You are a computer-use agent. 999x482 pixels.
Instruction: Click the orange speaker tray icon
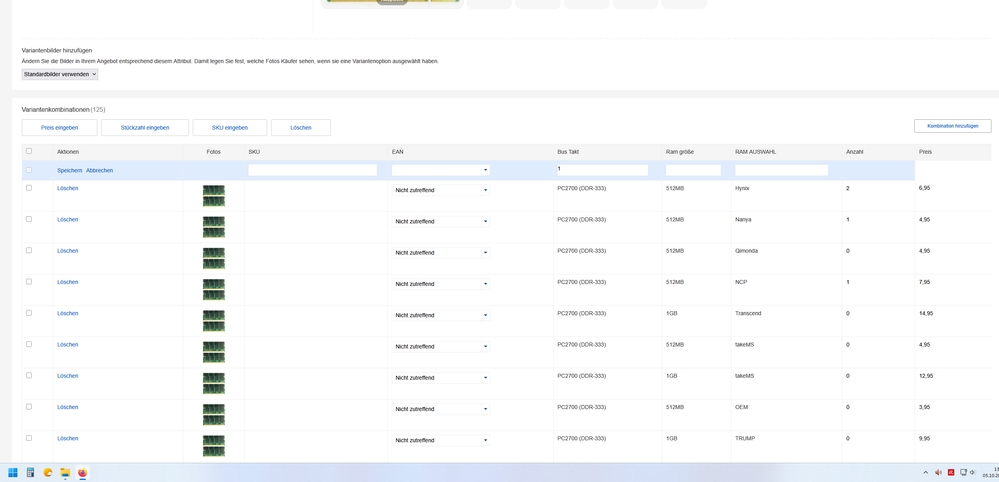point(938,472)
